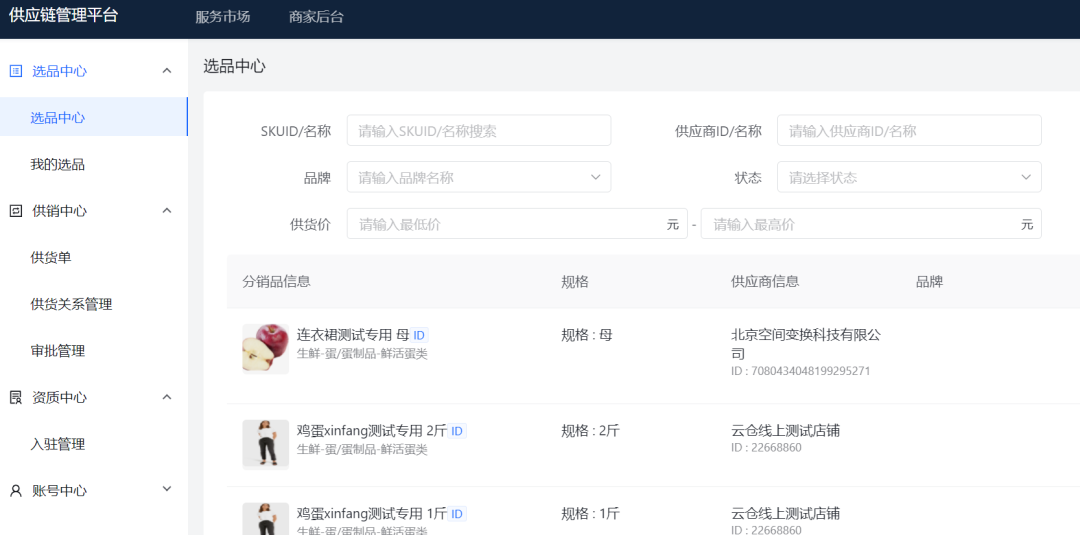Open 商家后台 in top navigation
Screen dimensions: 1080x535
coord(316,18)
